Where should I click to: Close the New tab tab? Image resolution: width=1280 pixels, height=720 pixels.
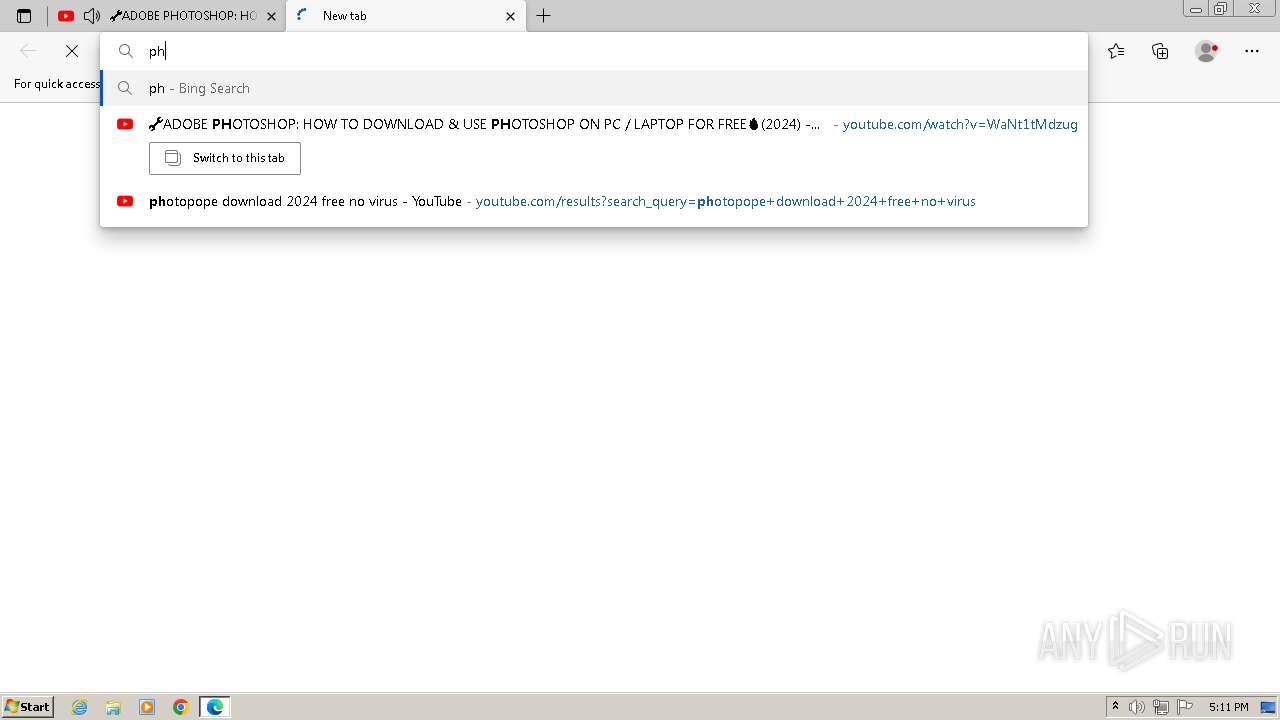(511, 16)
